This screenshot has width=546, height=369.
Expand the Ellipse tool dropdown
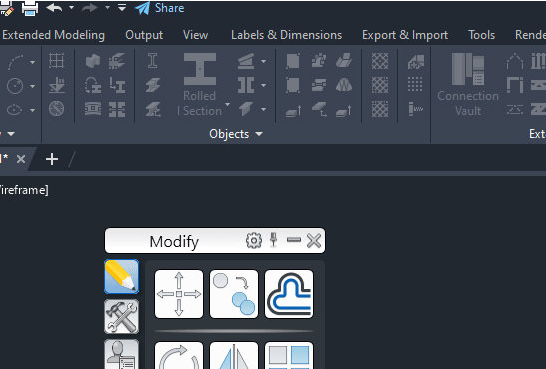click(32, 110)
